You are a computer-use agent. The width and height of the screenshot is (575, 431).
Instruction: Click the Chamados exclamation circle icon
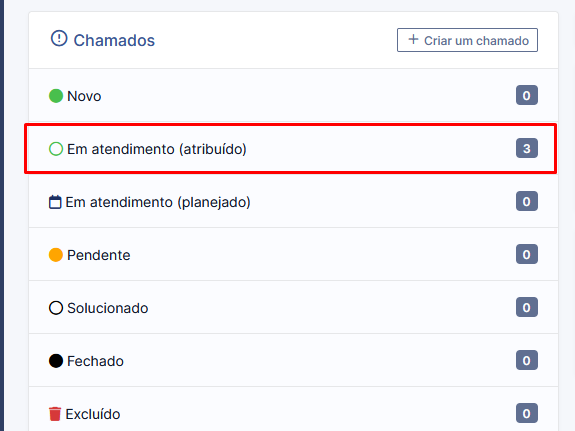pyautogui.click(x=59, y=38)
